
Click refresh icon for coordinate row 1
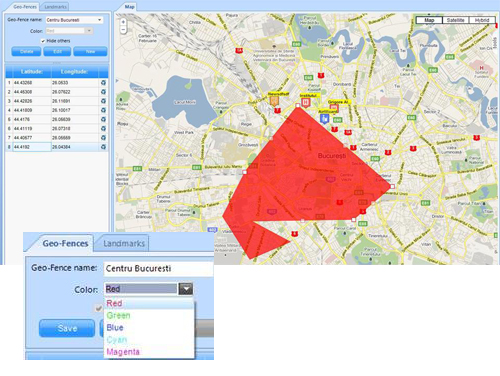pyautogui.click(x=103, y=82)
